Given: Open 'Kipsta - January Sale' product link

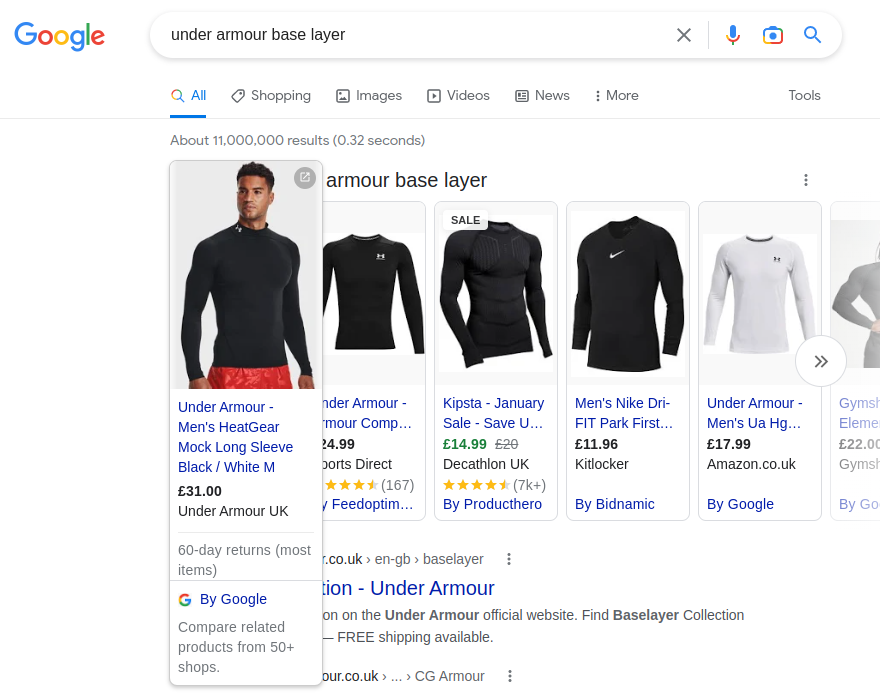Looking at the screenshot, I should click(x=493, y=413).
